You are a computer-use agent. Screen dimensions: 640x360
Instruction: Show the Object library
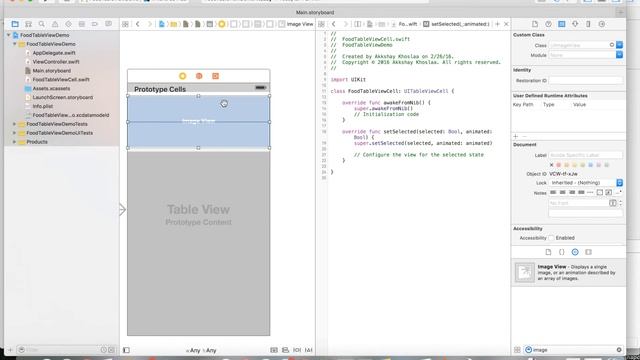[x=575, y=252]
